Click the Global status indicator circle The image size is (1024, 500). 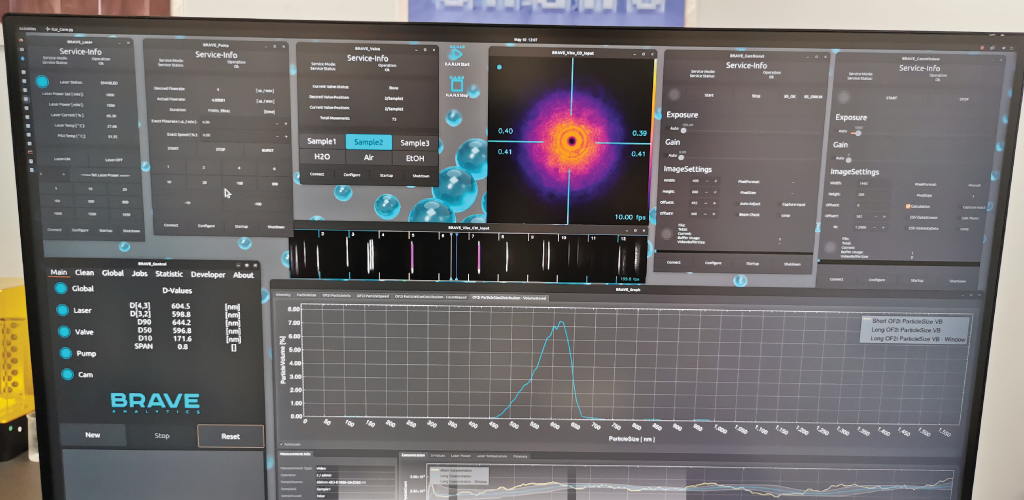(65, 289)
